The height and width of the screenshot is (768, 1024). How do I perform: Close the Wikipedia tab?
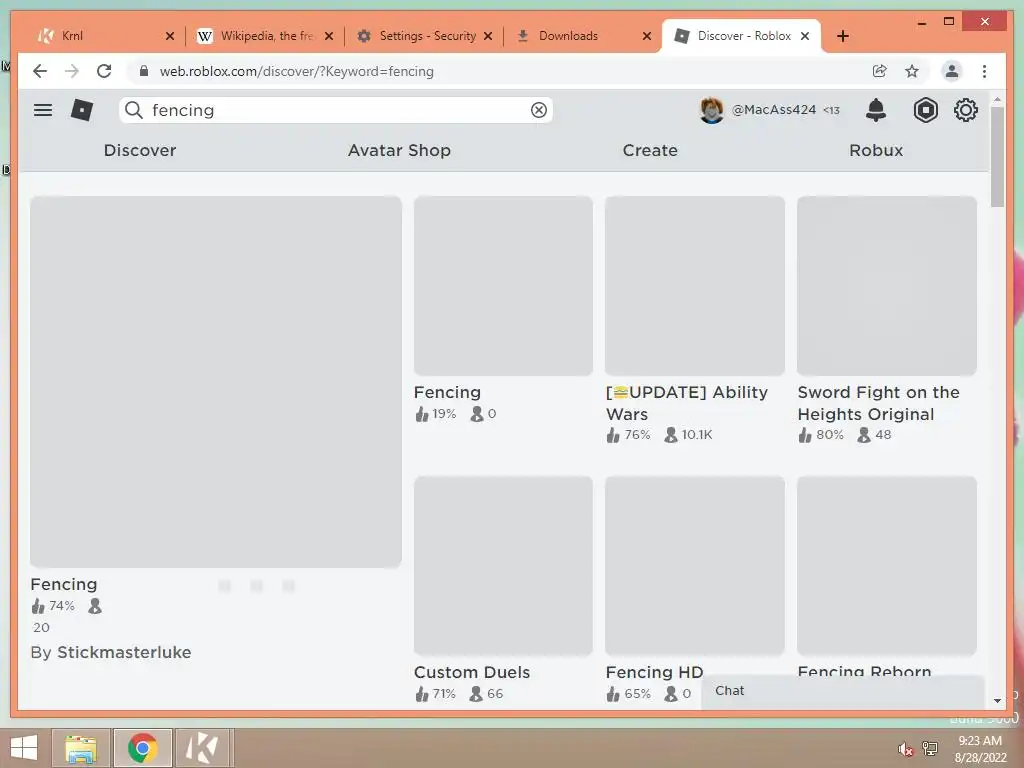click(329, 36)
